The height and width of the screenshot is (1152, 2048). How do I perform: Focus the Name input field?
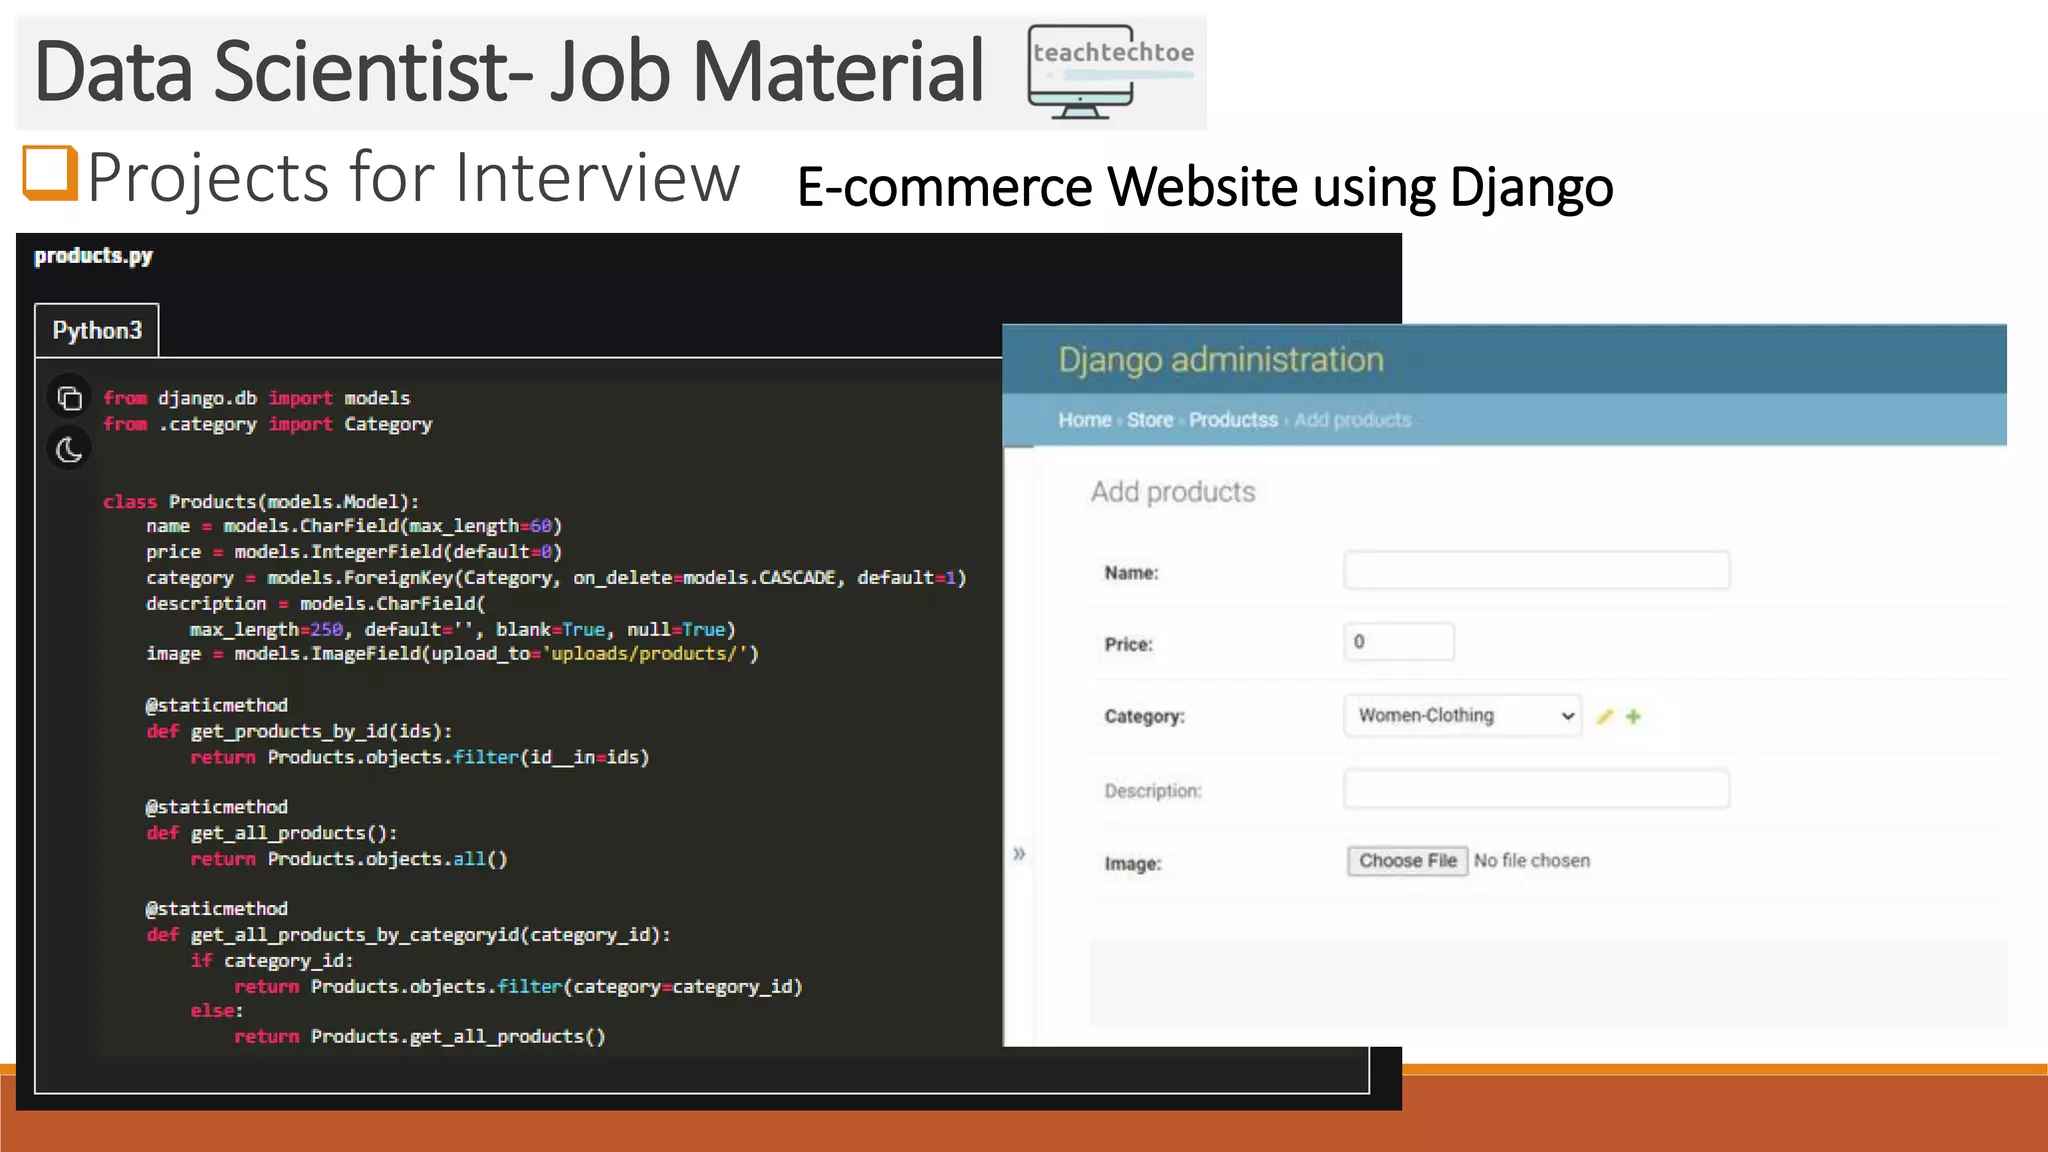point(1537,570)
